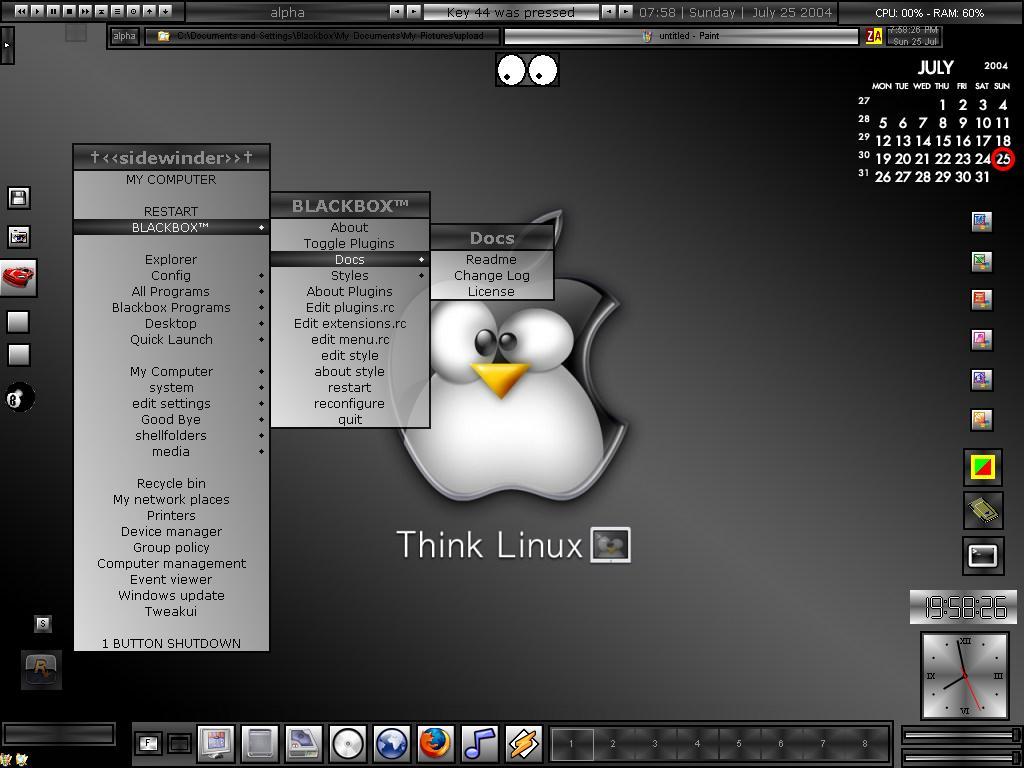The height and width of the screenshot is (768, 1024).
Task: Click the right arrow before the clock text
Action: pos(625,11)
